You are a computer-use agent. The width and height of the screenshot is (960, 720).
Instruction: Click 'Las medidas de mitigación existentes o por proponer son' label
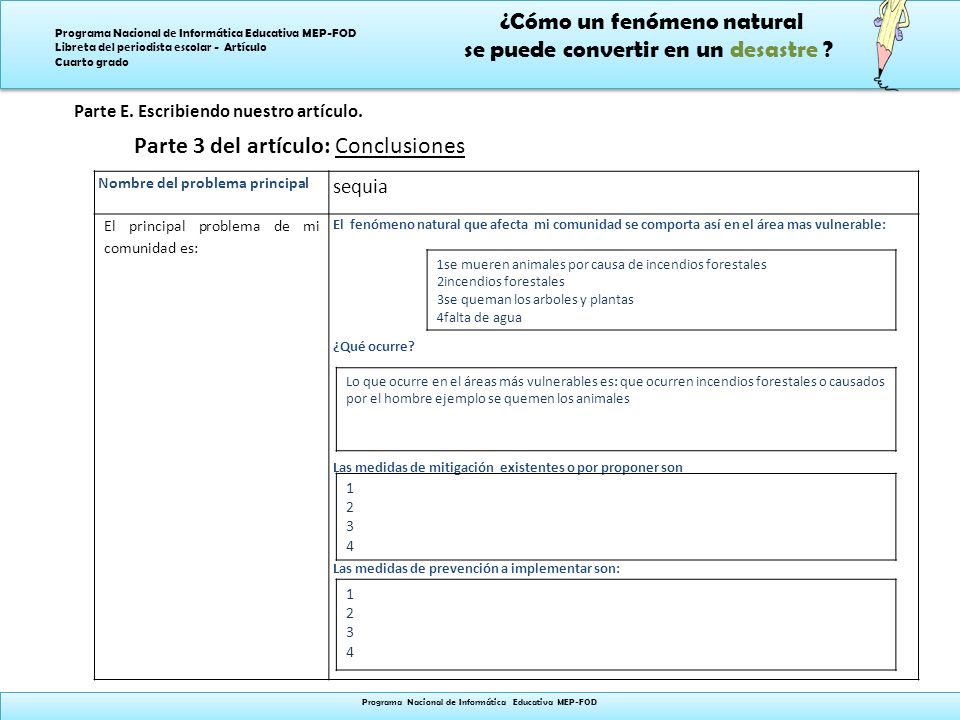click(508, 467)
